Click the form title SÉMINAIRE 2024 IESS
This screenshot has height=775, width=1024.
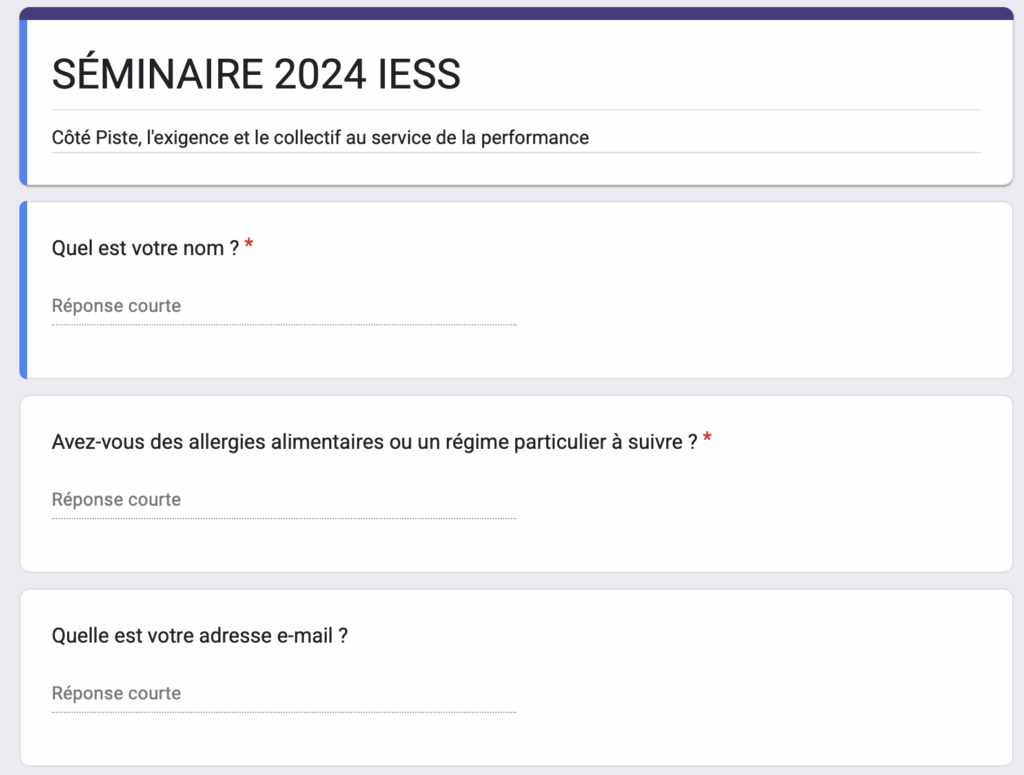coord(256,73)
